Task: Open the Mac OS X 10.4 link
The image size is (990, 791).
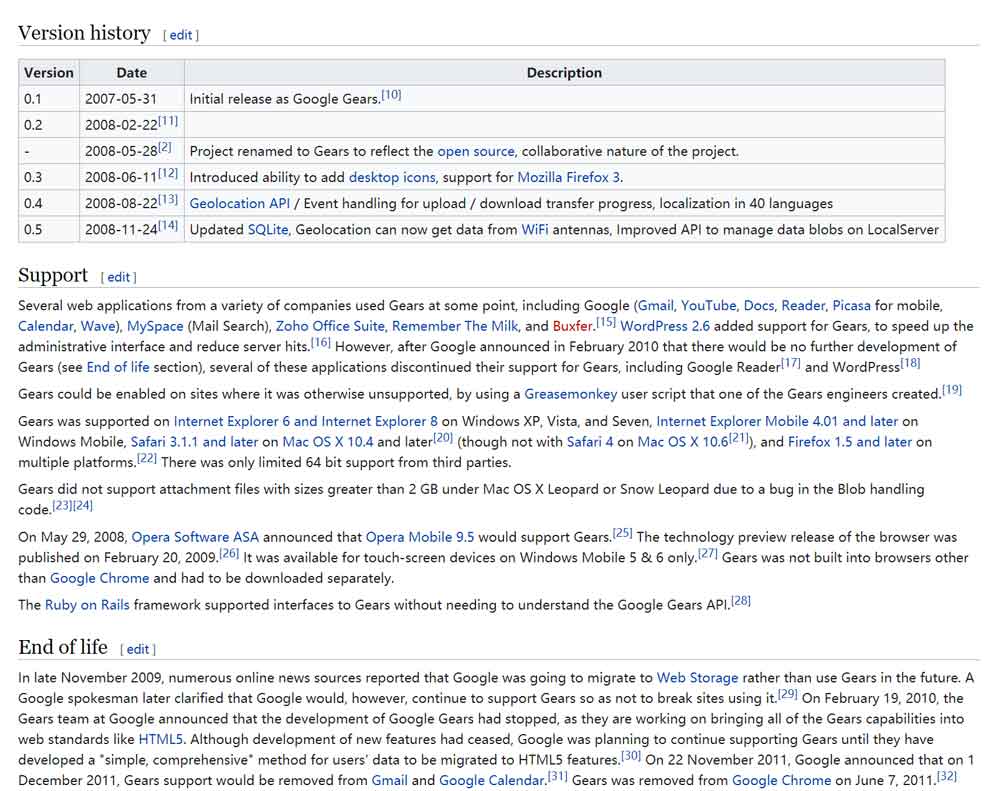Action: point(328,442)
